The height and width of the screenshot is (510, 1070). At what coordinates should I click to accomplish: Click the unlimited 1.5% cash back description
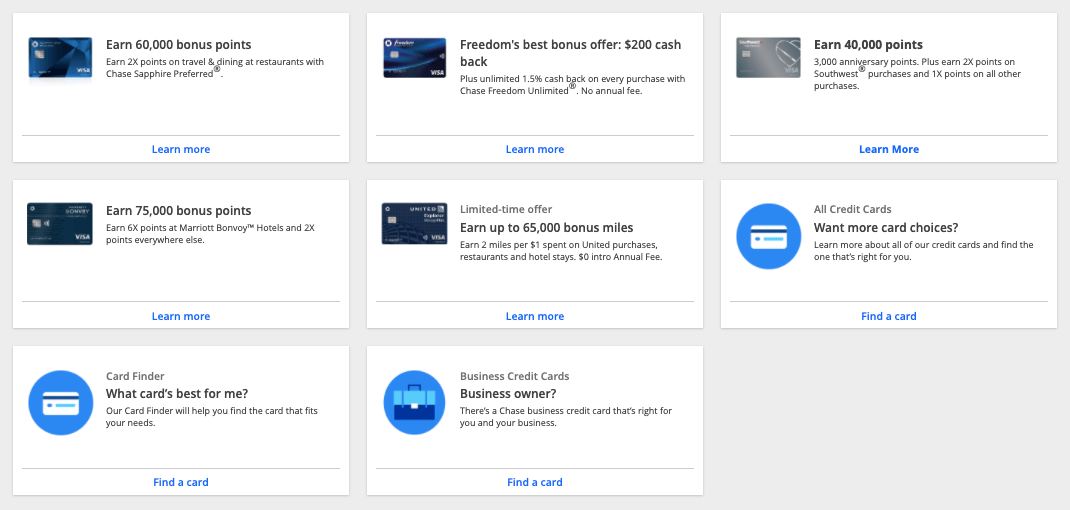tap(573, 85)
